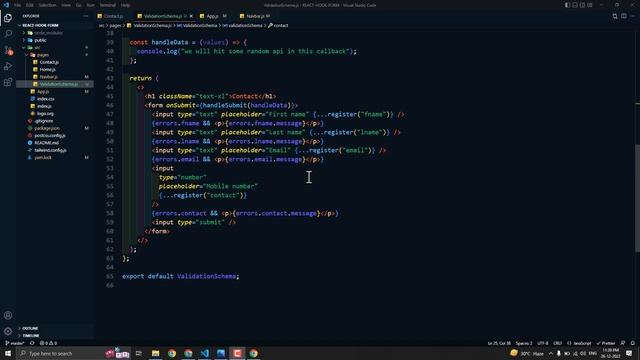Open customize layout icon in title bar

click(589, 5)
